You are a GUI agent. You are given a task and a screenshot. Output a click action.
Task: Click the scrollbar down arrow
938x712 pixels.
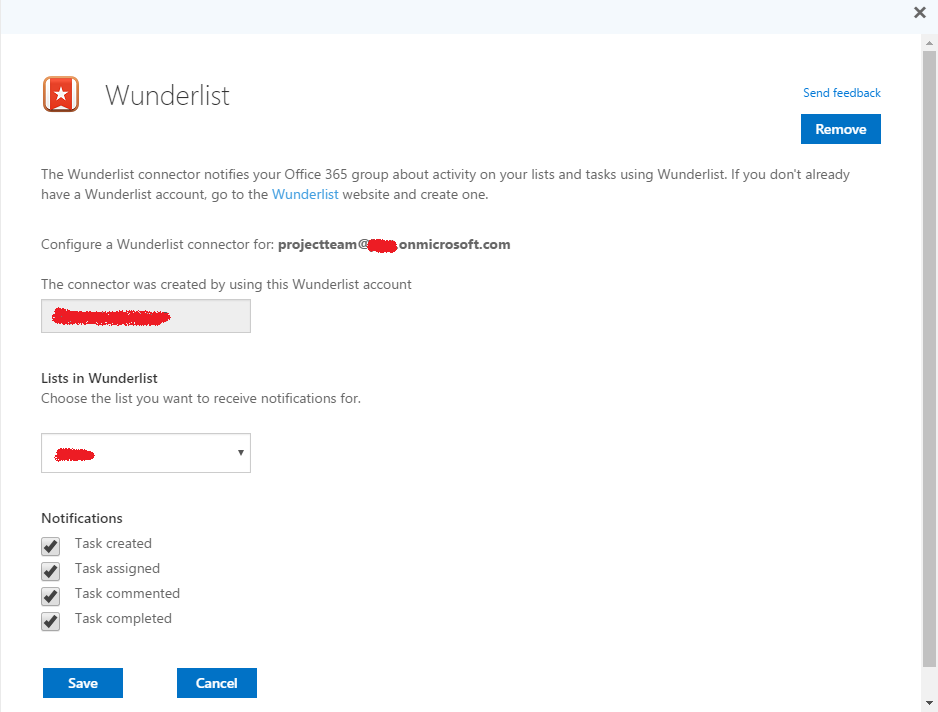click(930, 703)
